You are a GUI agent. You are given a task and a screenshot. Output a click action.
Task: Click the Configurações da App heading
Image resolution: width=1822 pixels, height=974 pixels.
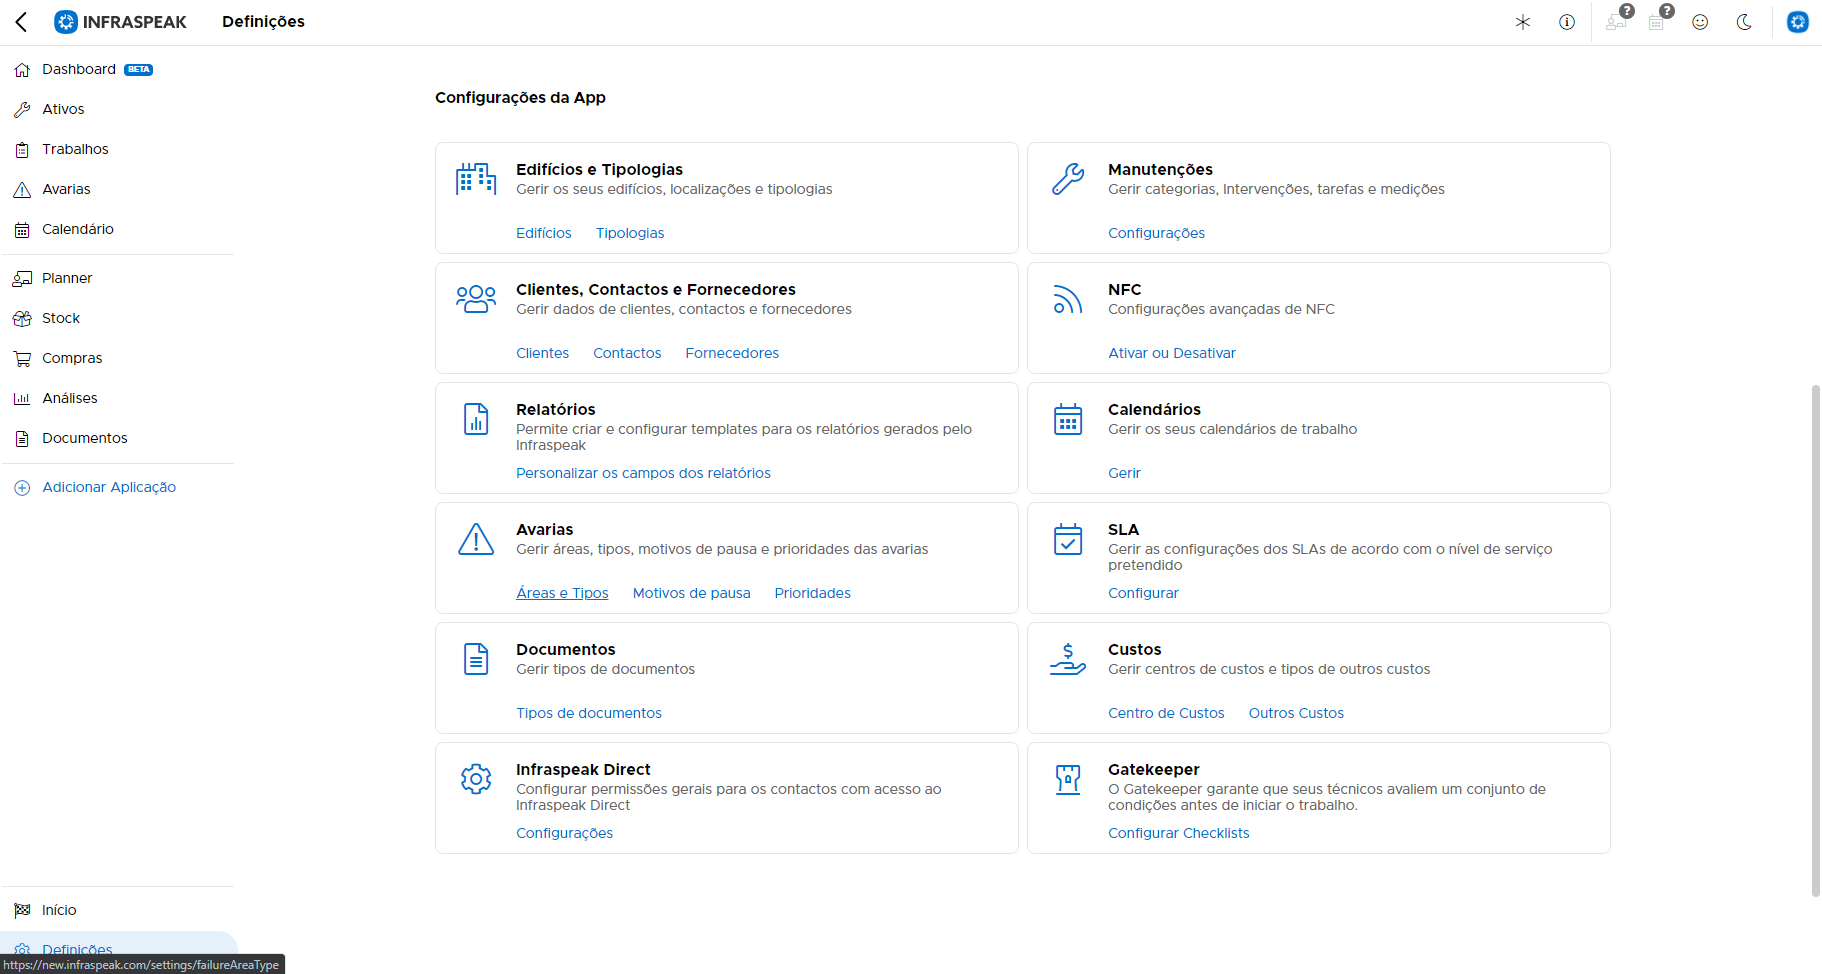520,97
